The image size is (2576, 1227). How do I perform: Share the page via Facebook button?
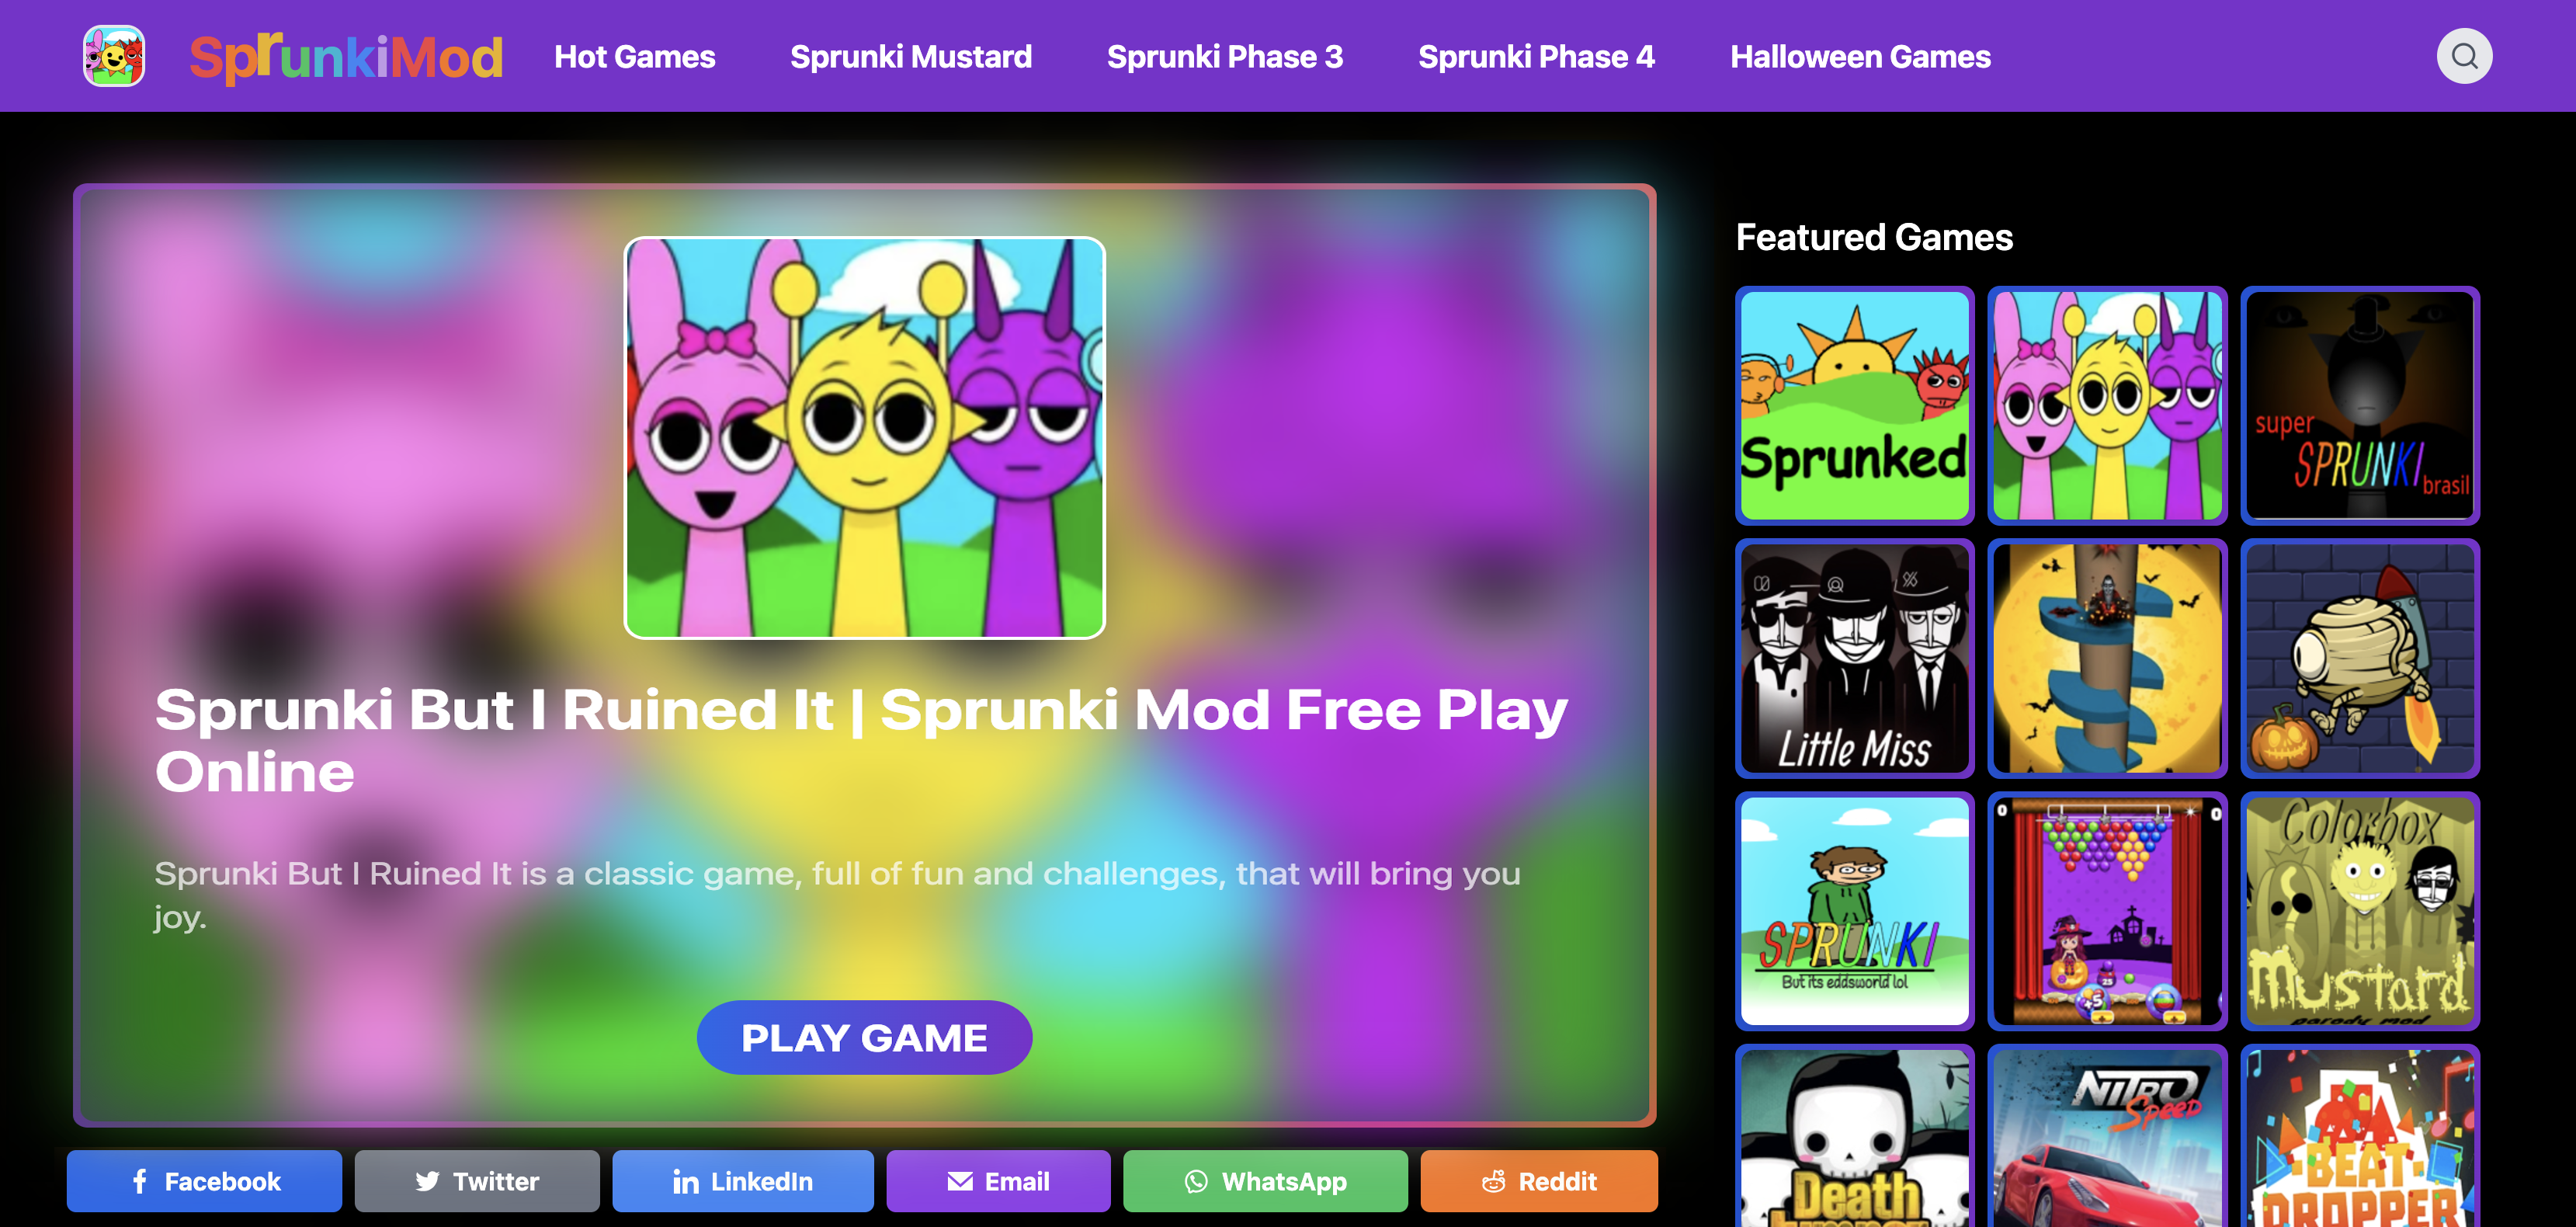point(205,1181)
